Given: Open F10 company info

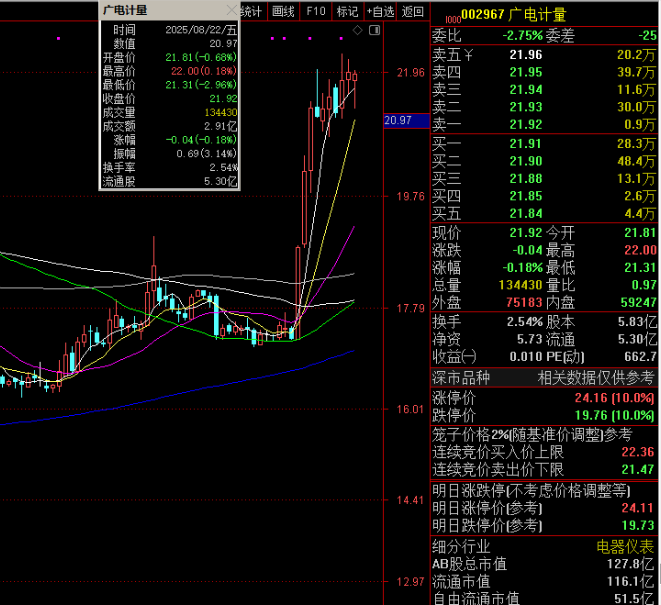Looking at the screenshot, I should point(316,11).
